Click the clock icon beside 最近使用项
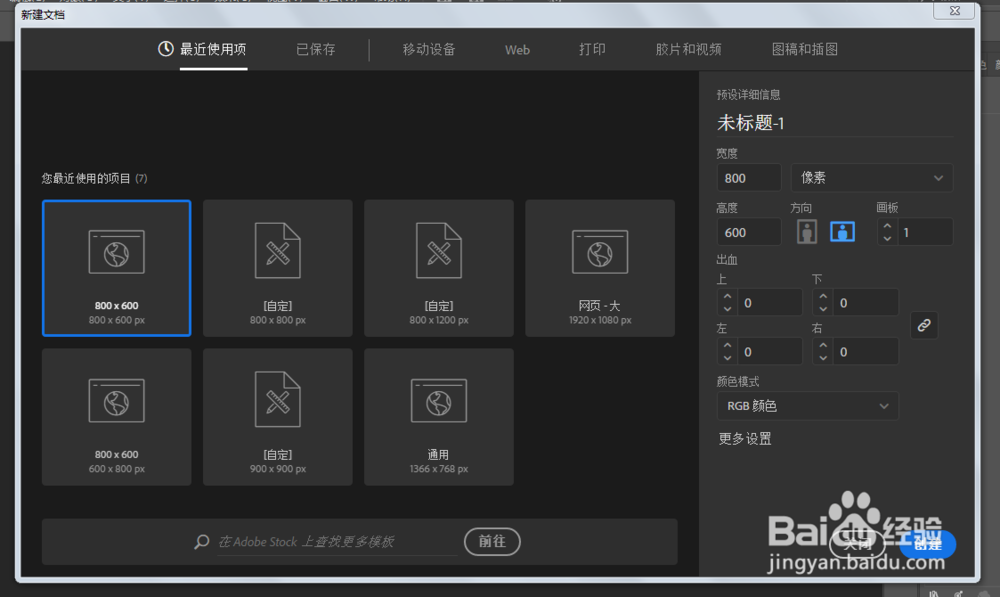The image size is (1000, 597). (x=165, y=50)
